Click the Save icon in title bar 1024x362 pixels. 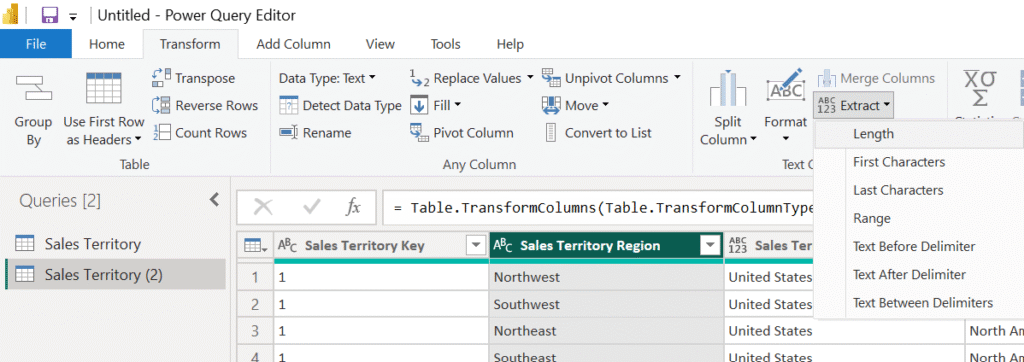tap(49, 15)
